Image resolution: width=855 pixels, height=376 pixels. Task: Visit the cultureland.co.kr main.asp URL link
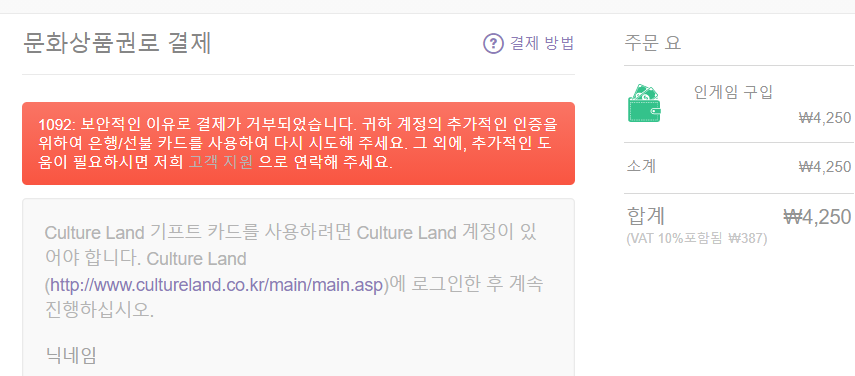coord(216,285)
